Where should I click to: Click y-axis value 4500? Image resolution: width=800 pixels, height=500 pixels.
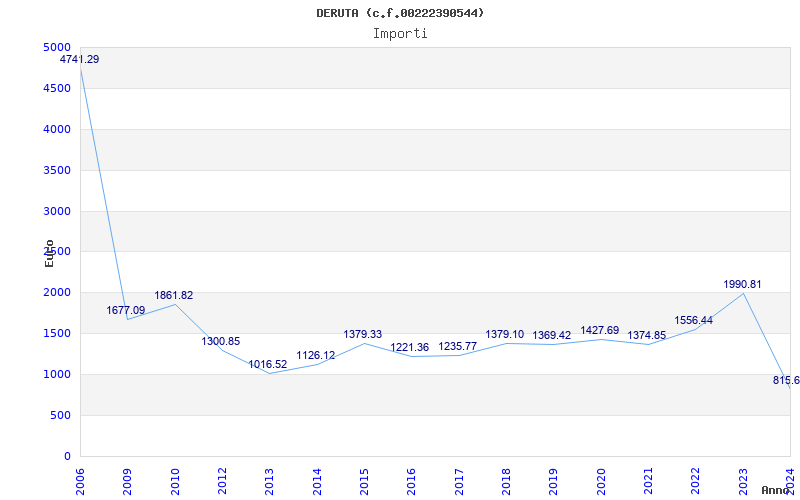point(57,88)
